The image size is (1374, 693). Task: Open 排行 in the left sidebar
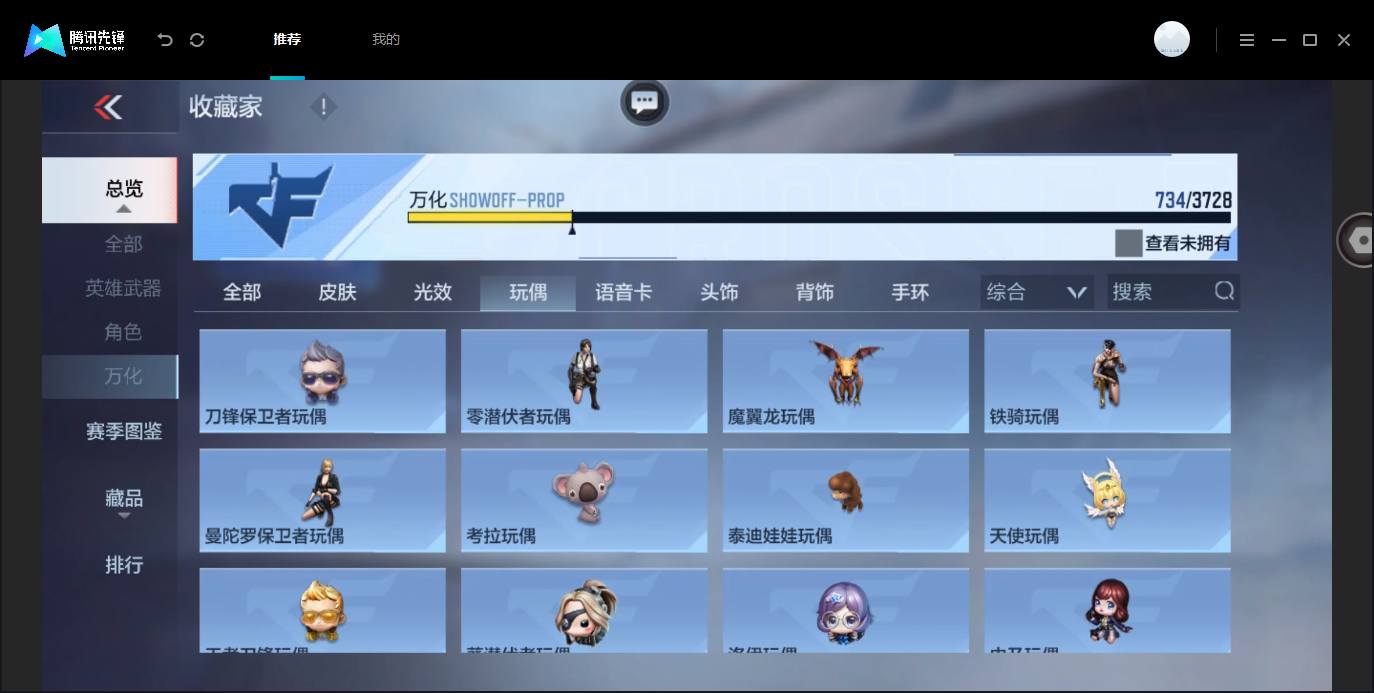pos(124,564)
